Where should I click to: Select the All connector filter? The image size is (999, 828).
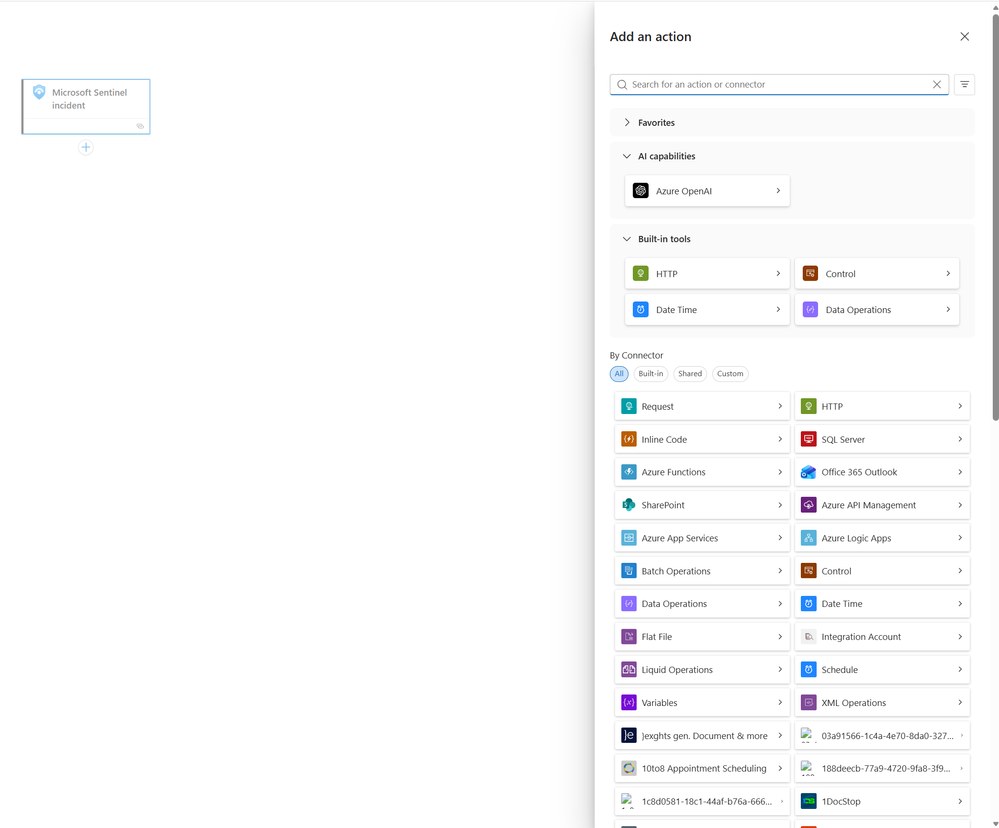click(619, 374)
